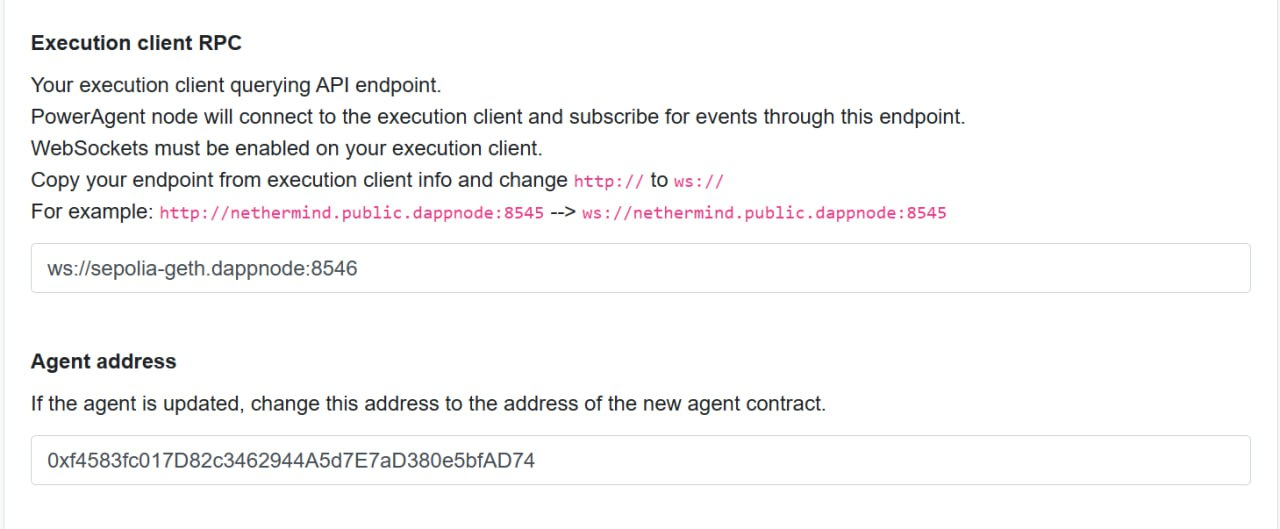Click the pink "ws://" code snippet

699,181
